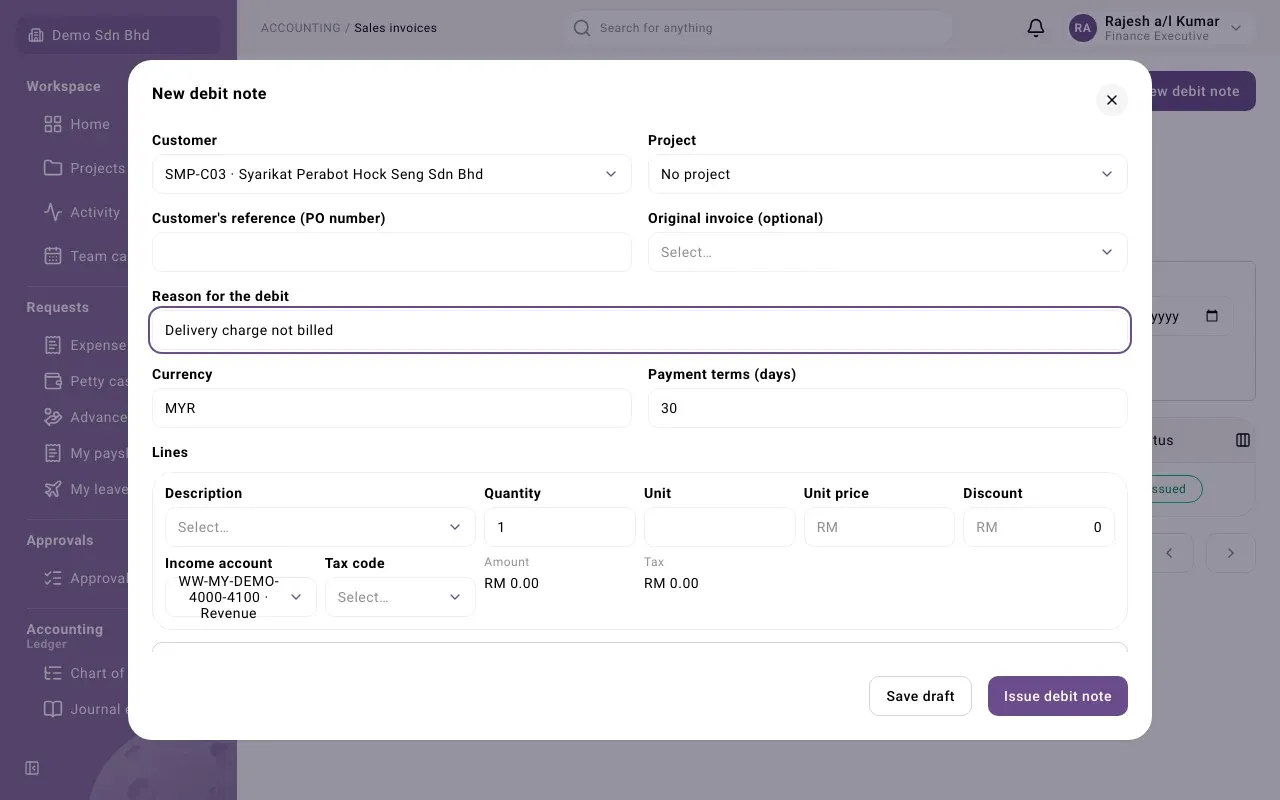Click the Reason for the debit field
The width and height of the screenshot is (1280, 800).
640,330
